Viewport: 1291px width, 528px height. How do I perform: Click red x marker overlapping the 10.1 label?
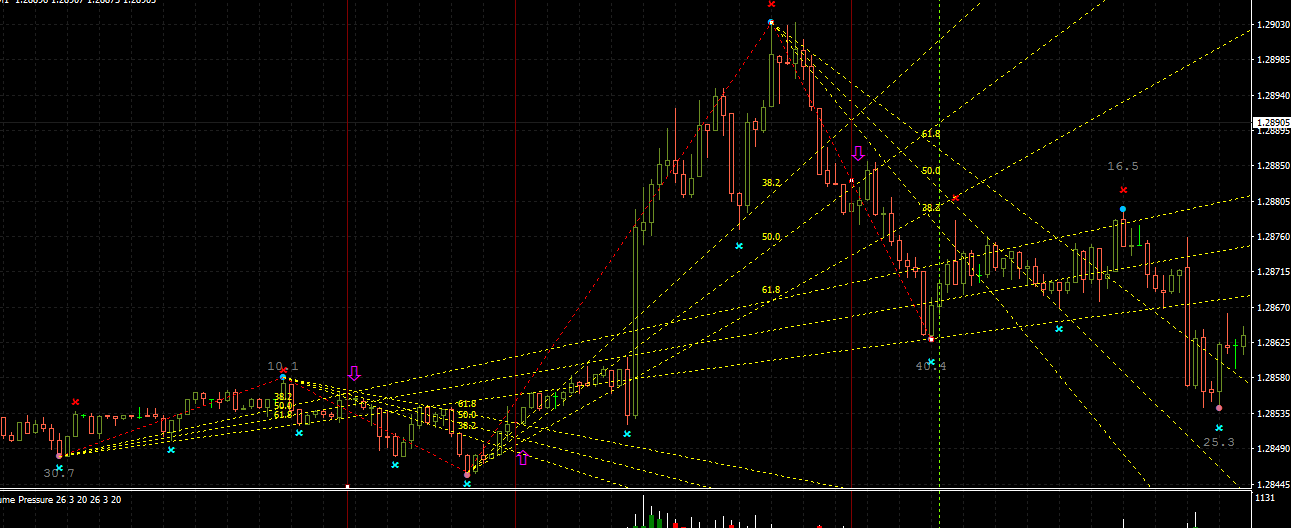tap(284, 370)
